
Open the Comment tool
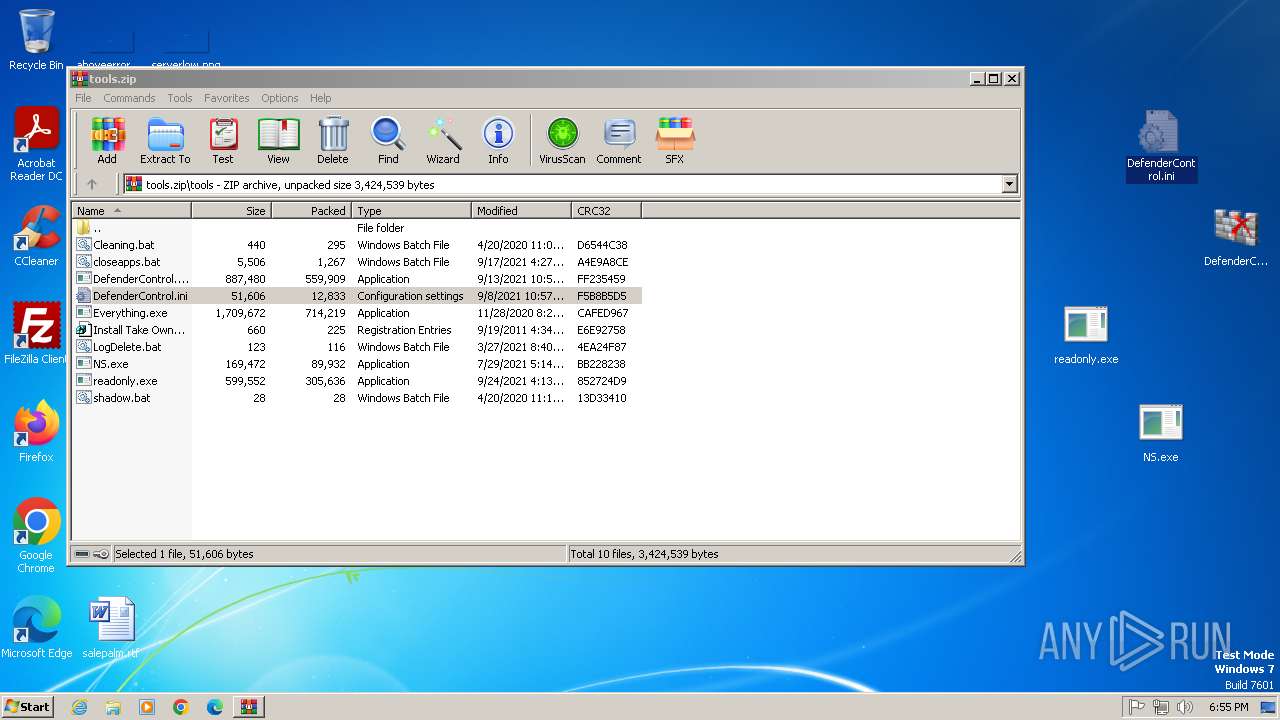[x=619, y=140]
